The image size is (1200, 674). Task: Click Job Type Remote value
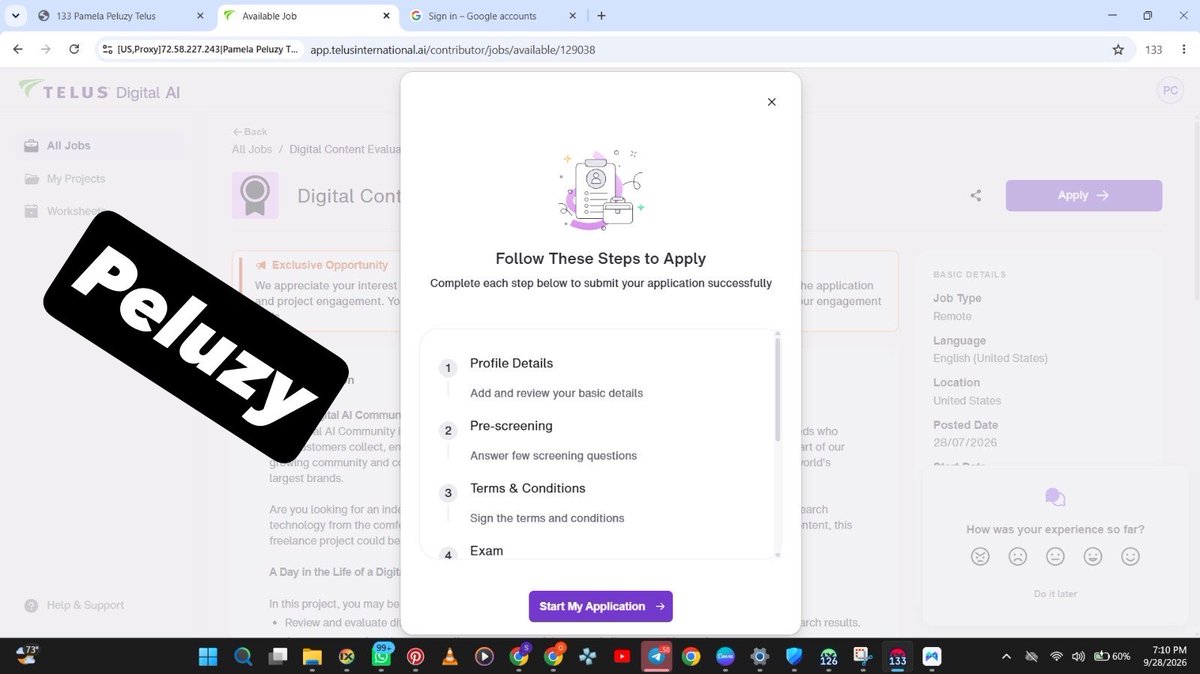(952, 316)
